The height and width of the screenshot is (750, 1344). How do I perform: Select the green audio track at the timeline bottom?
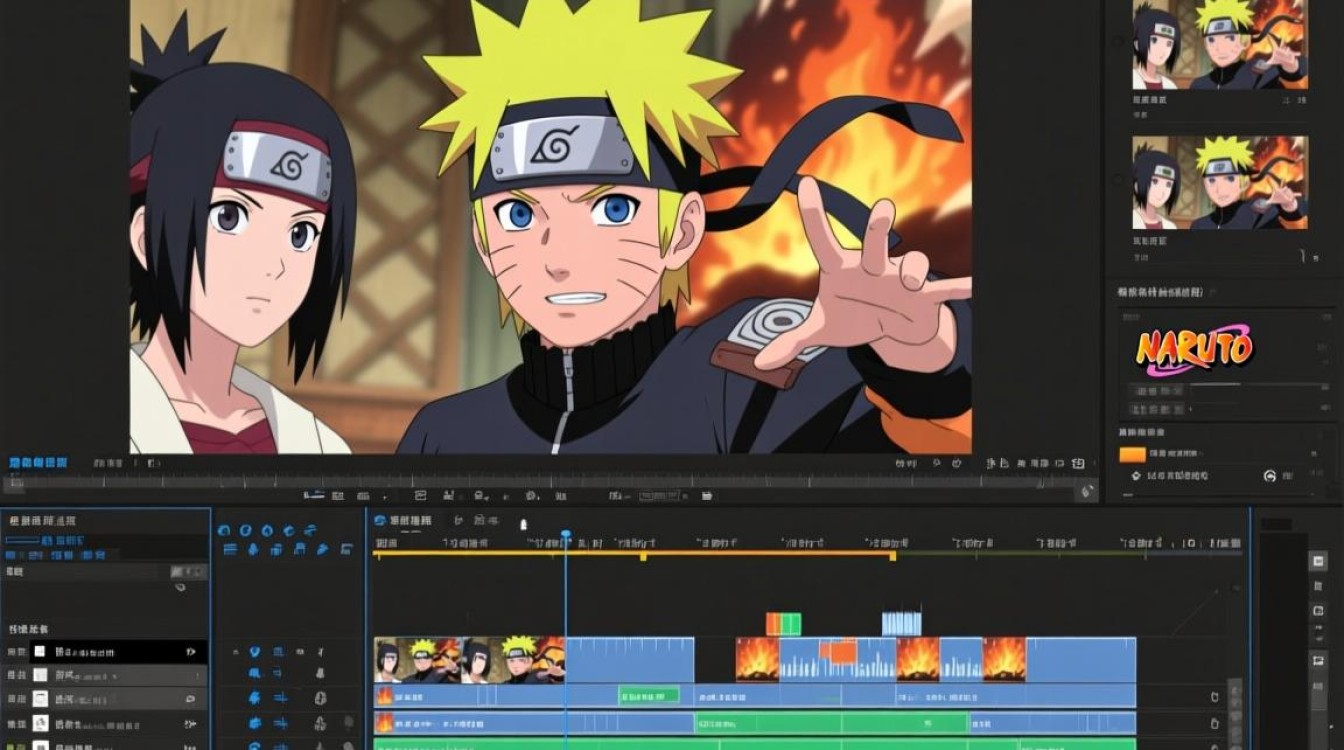(x=755, y=744)
